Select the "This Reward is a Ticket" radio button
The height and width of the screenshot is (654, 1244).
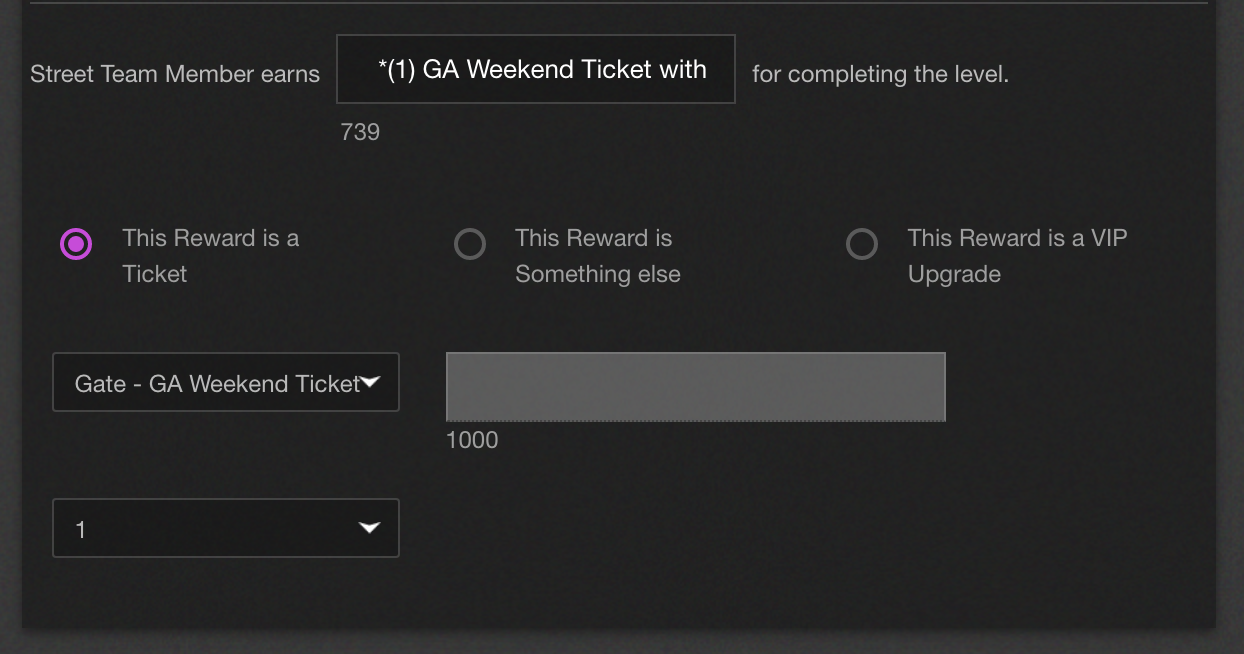(76, 244)
